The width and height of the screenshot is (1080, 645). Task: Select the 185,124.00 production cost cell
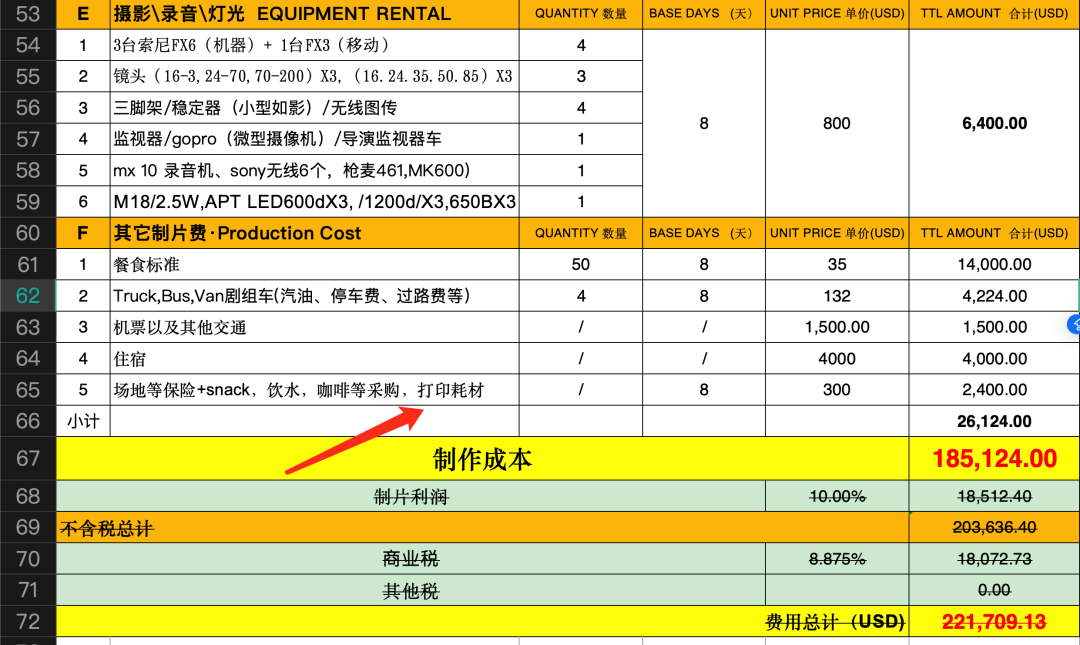pyautogui.click(x=994, y=459)
